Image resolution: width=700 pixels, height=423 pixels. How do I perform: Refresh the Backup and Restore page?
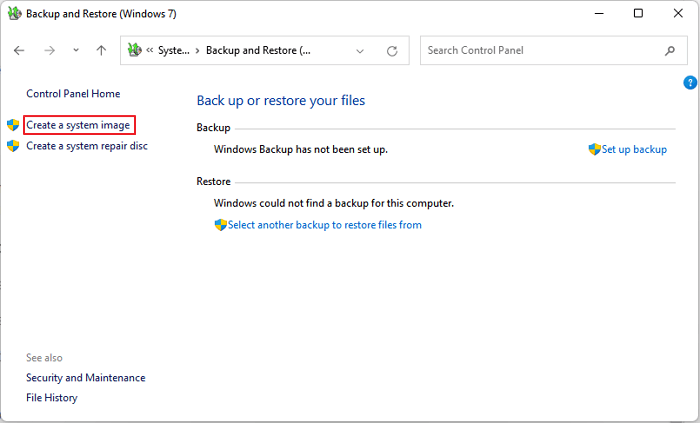[391, 51]
